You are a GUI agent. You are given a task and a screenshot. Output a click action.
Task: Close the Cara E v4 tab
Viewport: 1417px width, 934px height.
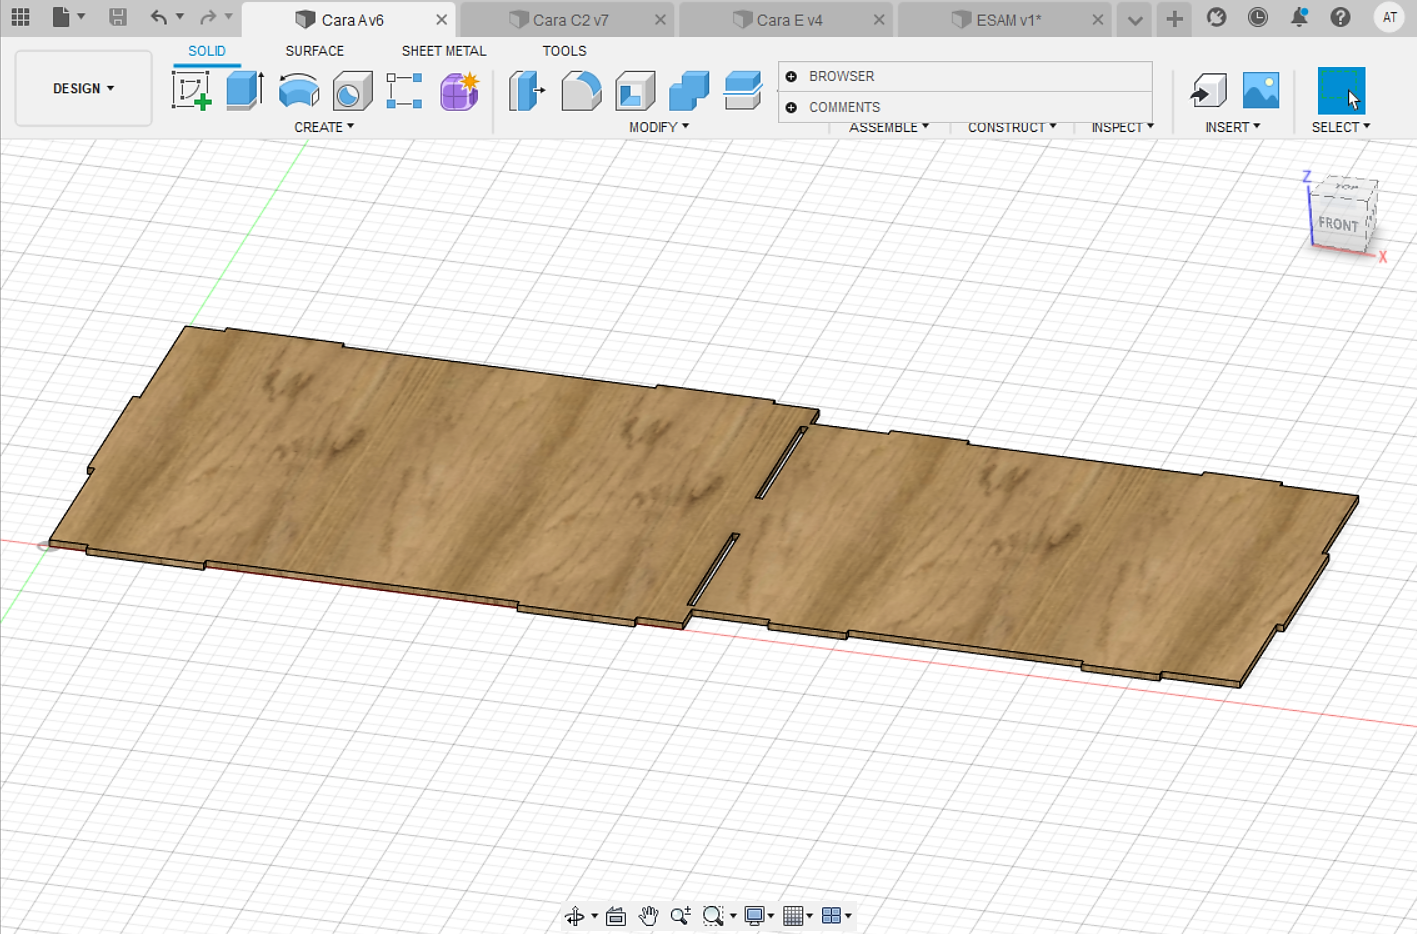(x=879, y=20)
